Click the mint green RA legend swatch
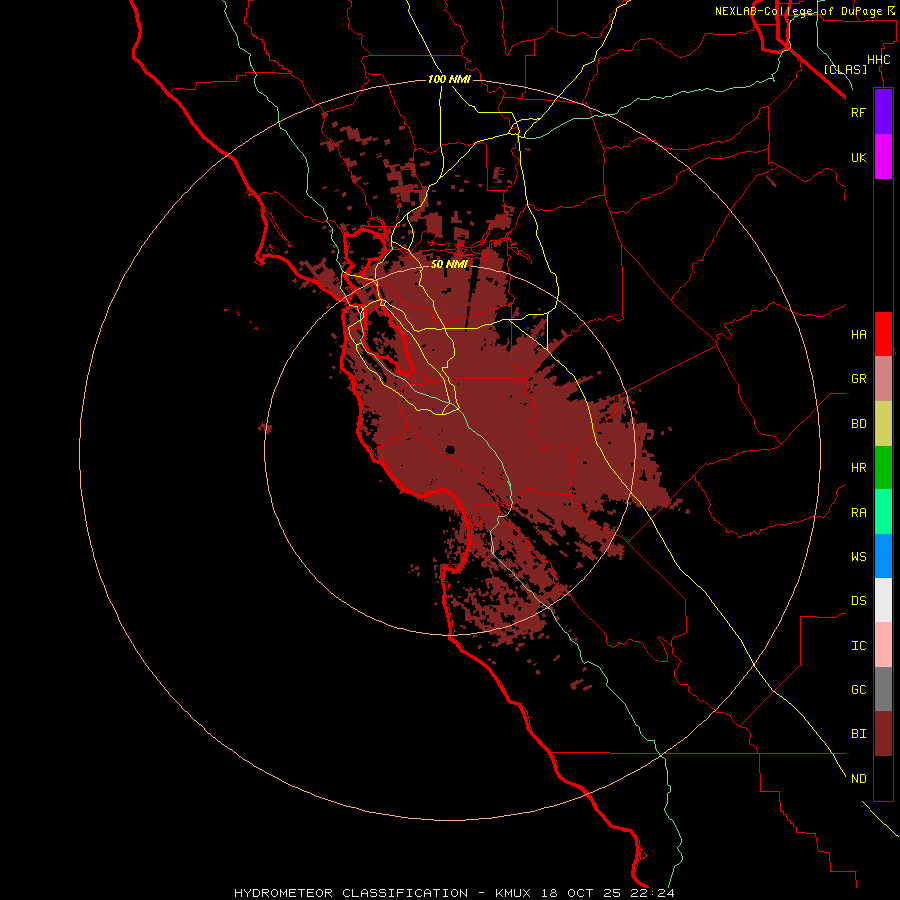 pos(883,512)
